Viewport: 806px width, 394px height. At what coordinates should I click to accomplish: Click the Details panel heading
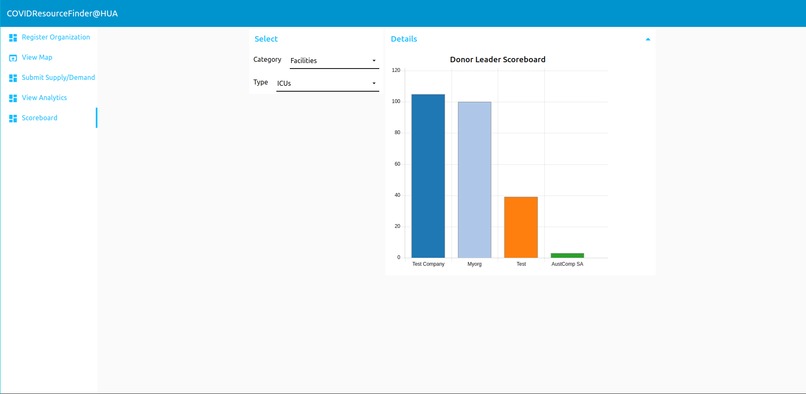[x=404, y=39]
